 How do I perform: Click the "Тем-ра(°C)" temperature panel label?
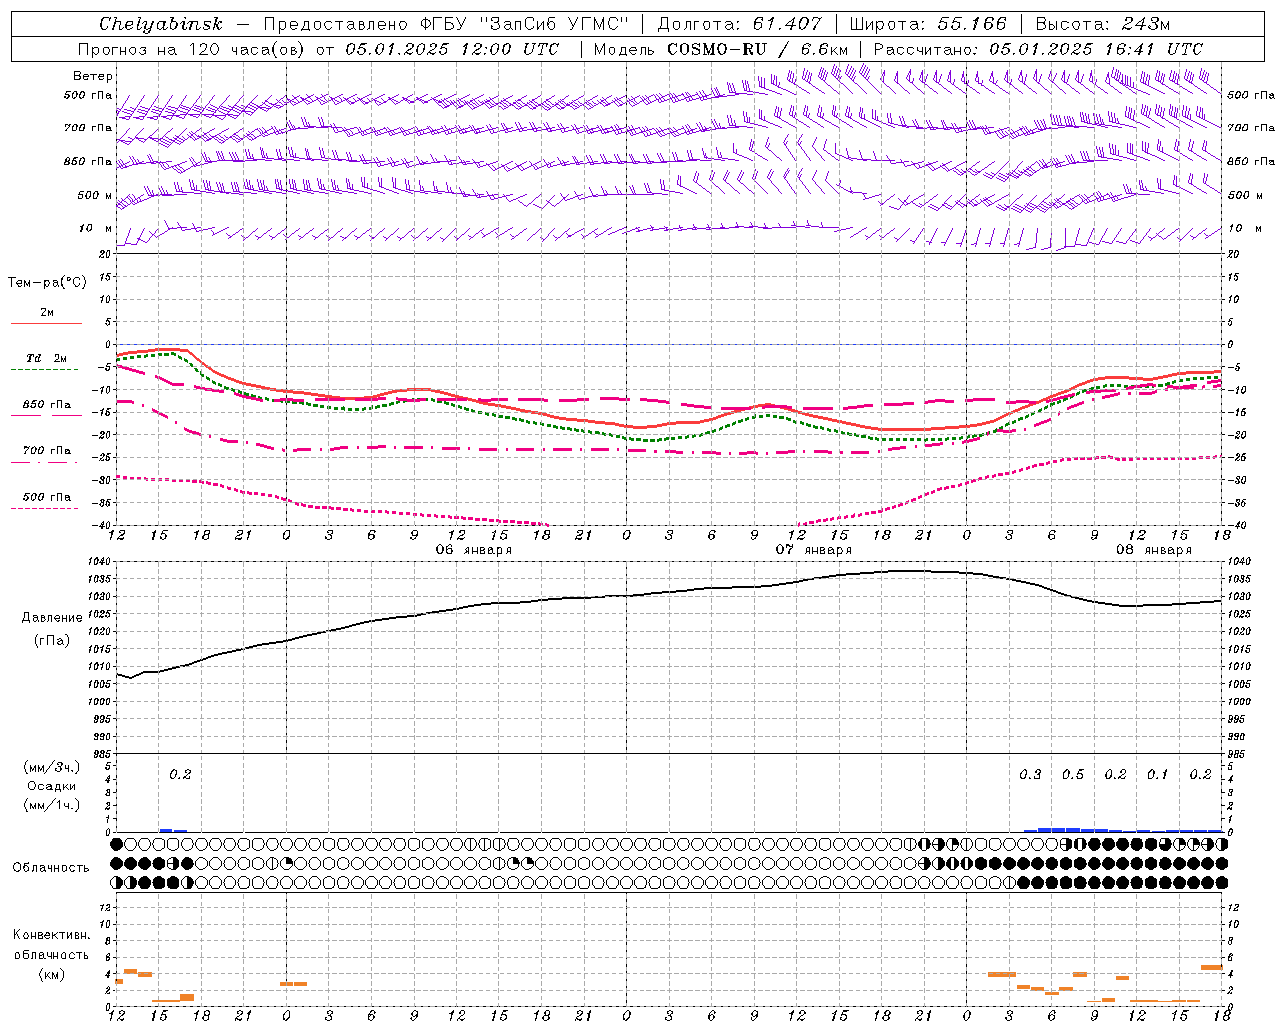tap(47, 283)
